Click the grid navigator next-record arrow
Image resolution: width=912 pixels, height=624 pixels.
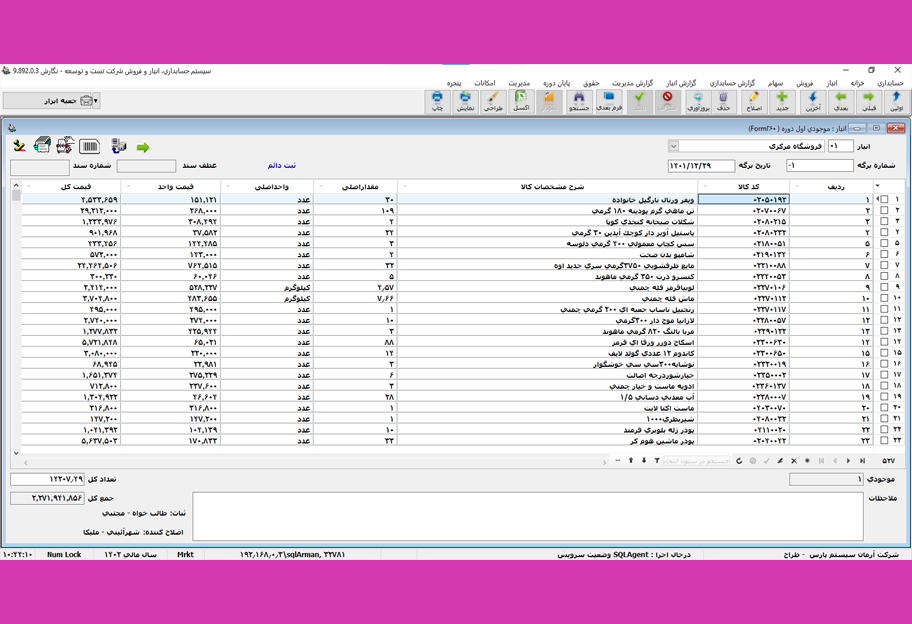(x=849, y=461)
